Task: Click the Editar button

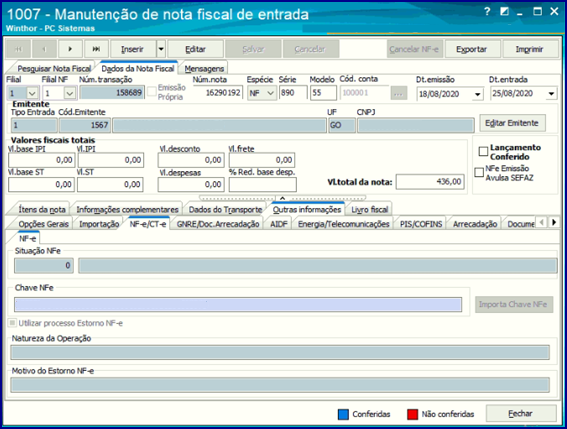Action: point(196,49)
